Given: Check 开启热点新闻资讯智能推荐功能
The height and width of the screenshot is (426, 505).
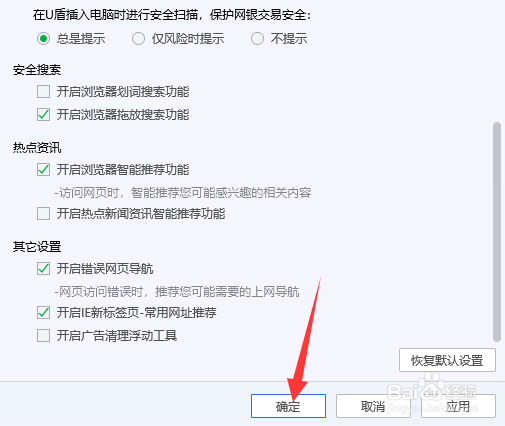Looking at the screenshot, I should tap(43, 213).
